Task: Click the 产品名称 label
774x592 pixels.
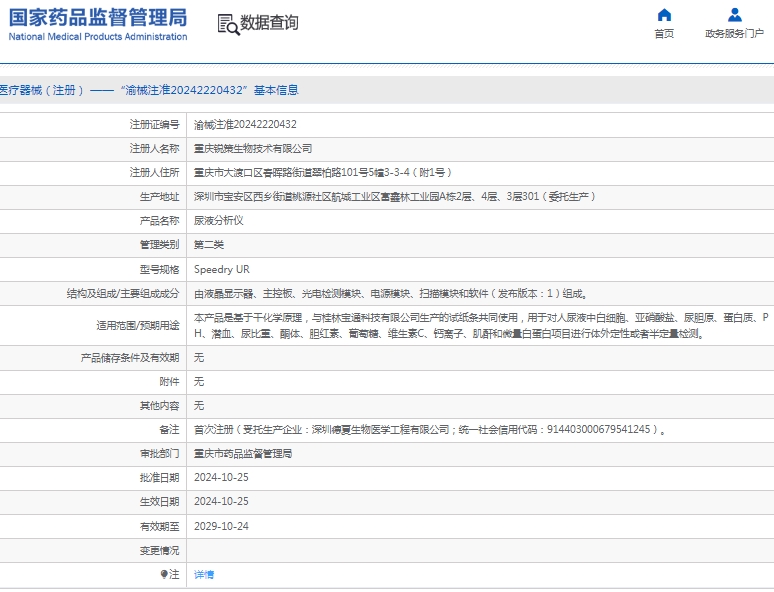Action: tap(159, 221)
